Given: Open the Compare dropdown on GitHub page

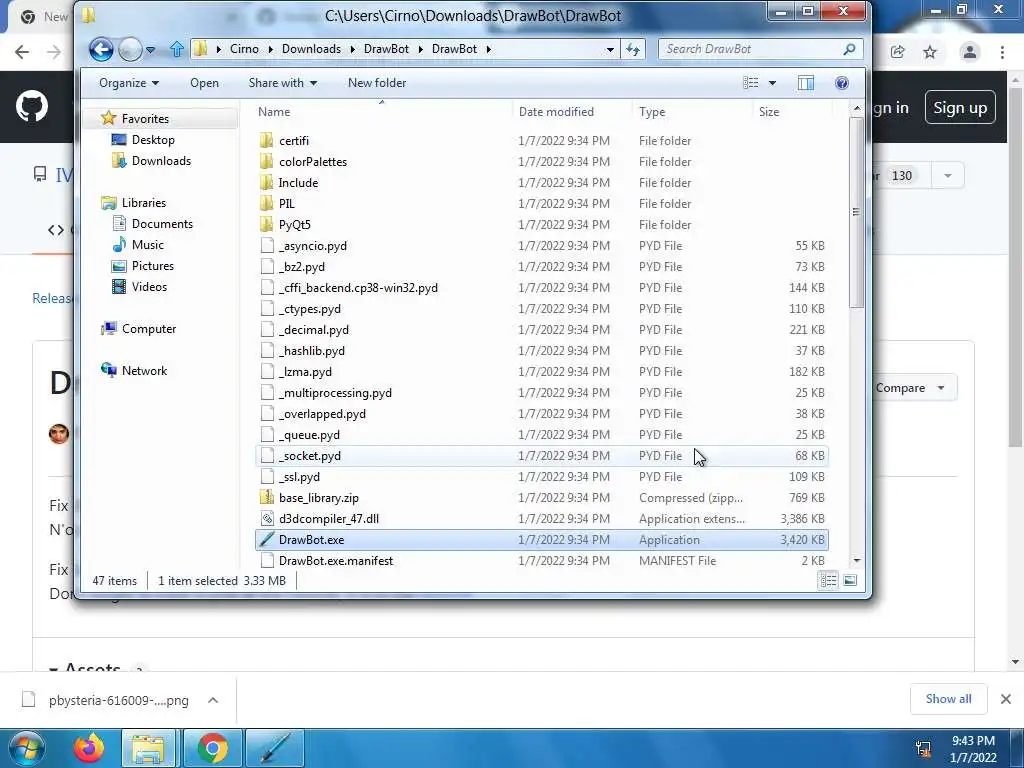Looking at the screenshot, I should [x=910, y=388].
